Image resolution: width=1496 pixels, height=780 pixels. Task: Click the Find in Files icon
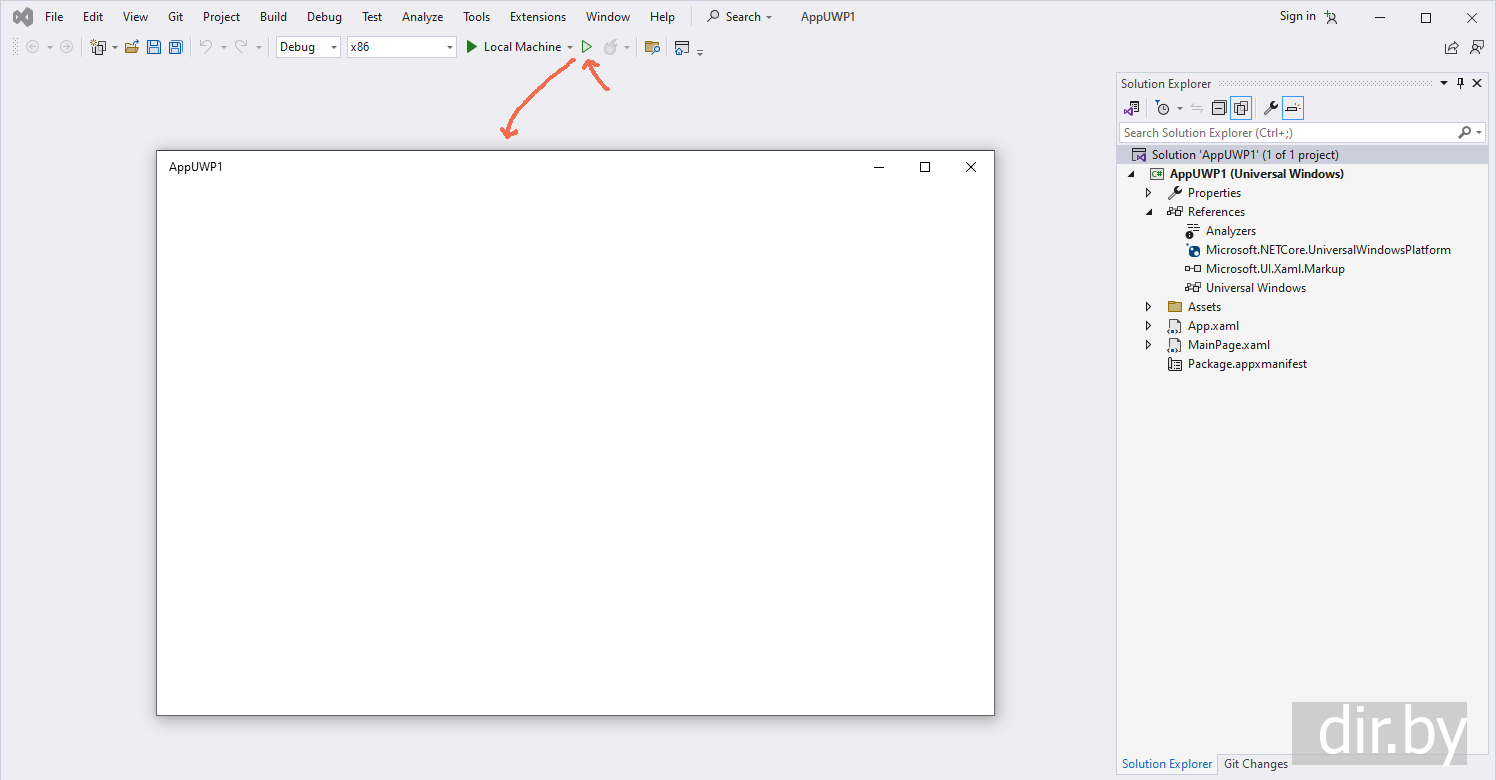(x=652, y=47)
